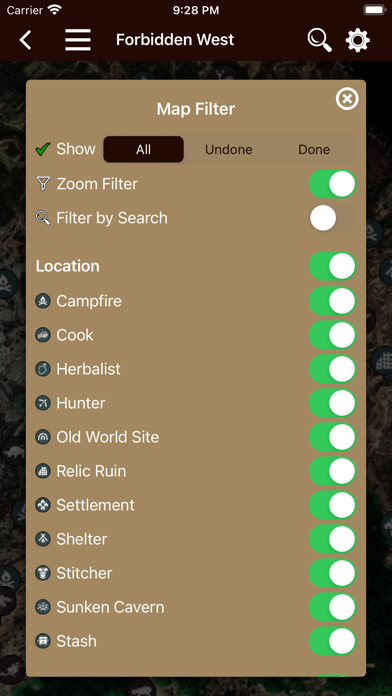Select the All show segment
The width and height of the screenshot is (392, 696).
[x=143, y=150]
